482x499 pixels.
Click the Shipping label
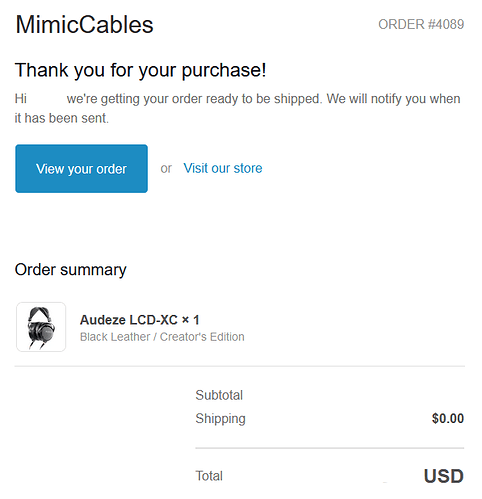coord(220,418)
